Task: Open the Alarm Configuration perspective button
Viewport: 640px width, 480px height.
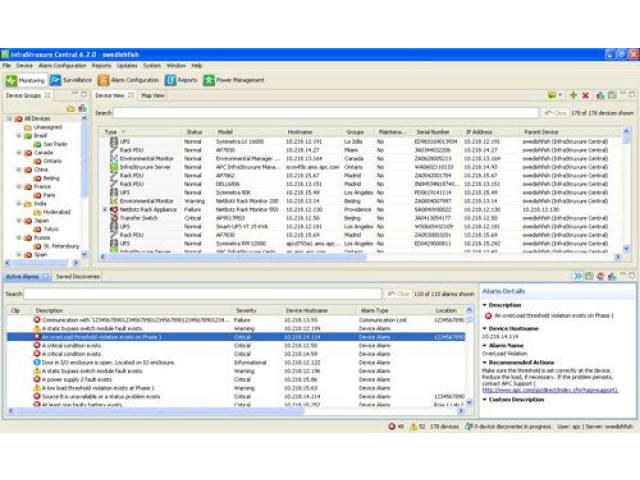Action: pos(129,80)
